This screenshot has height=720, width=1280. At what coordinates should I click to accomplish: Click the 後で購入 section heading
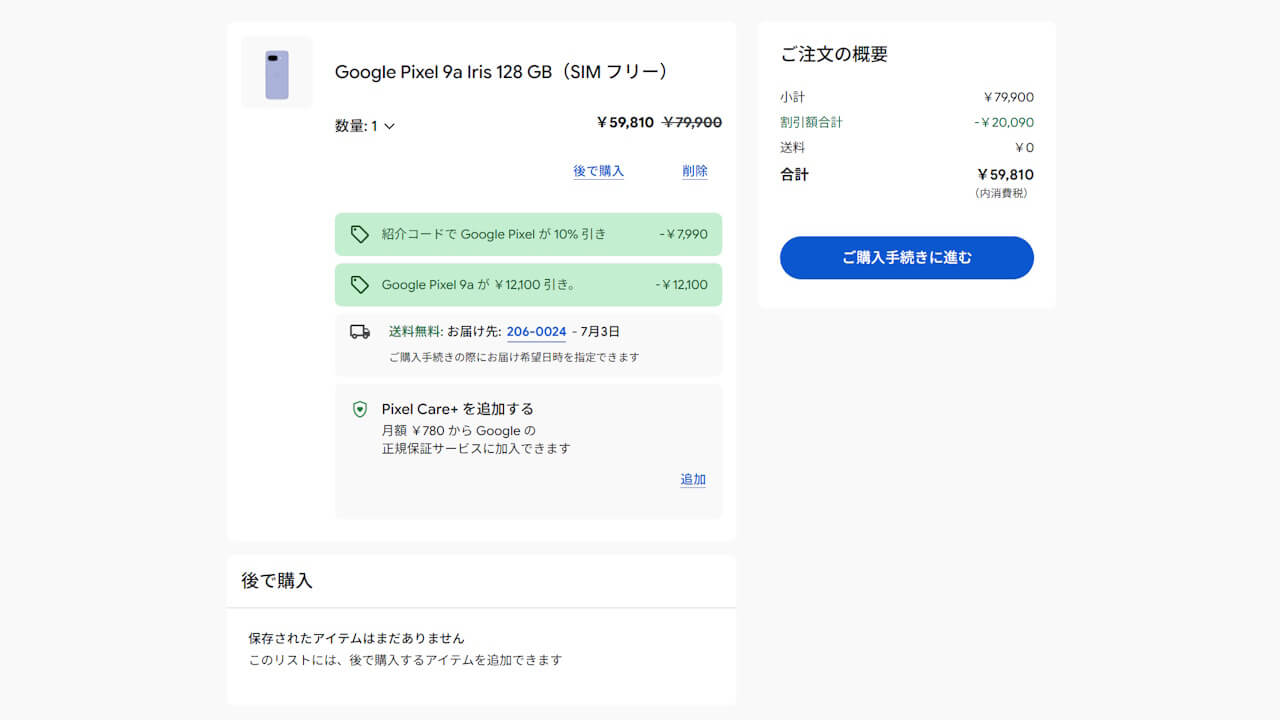[x=277, y=581]
